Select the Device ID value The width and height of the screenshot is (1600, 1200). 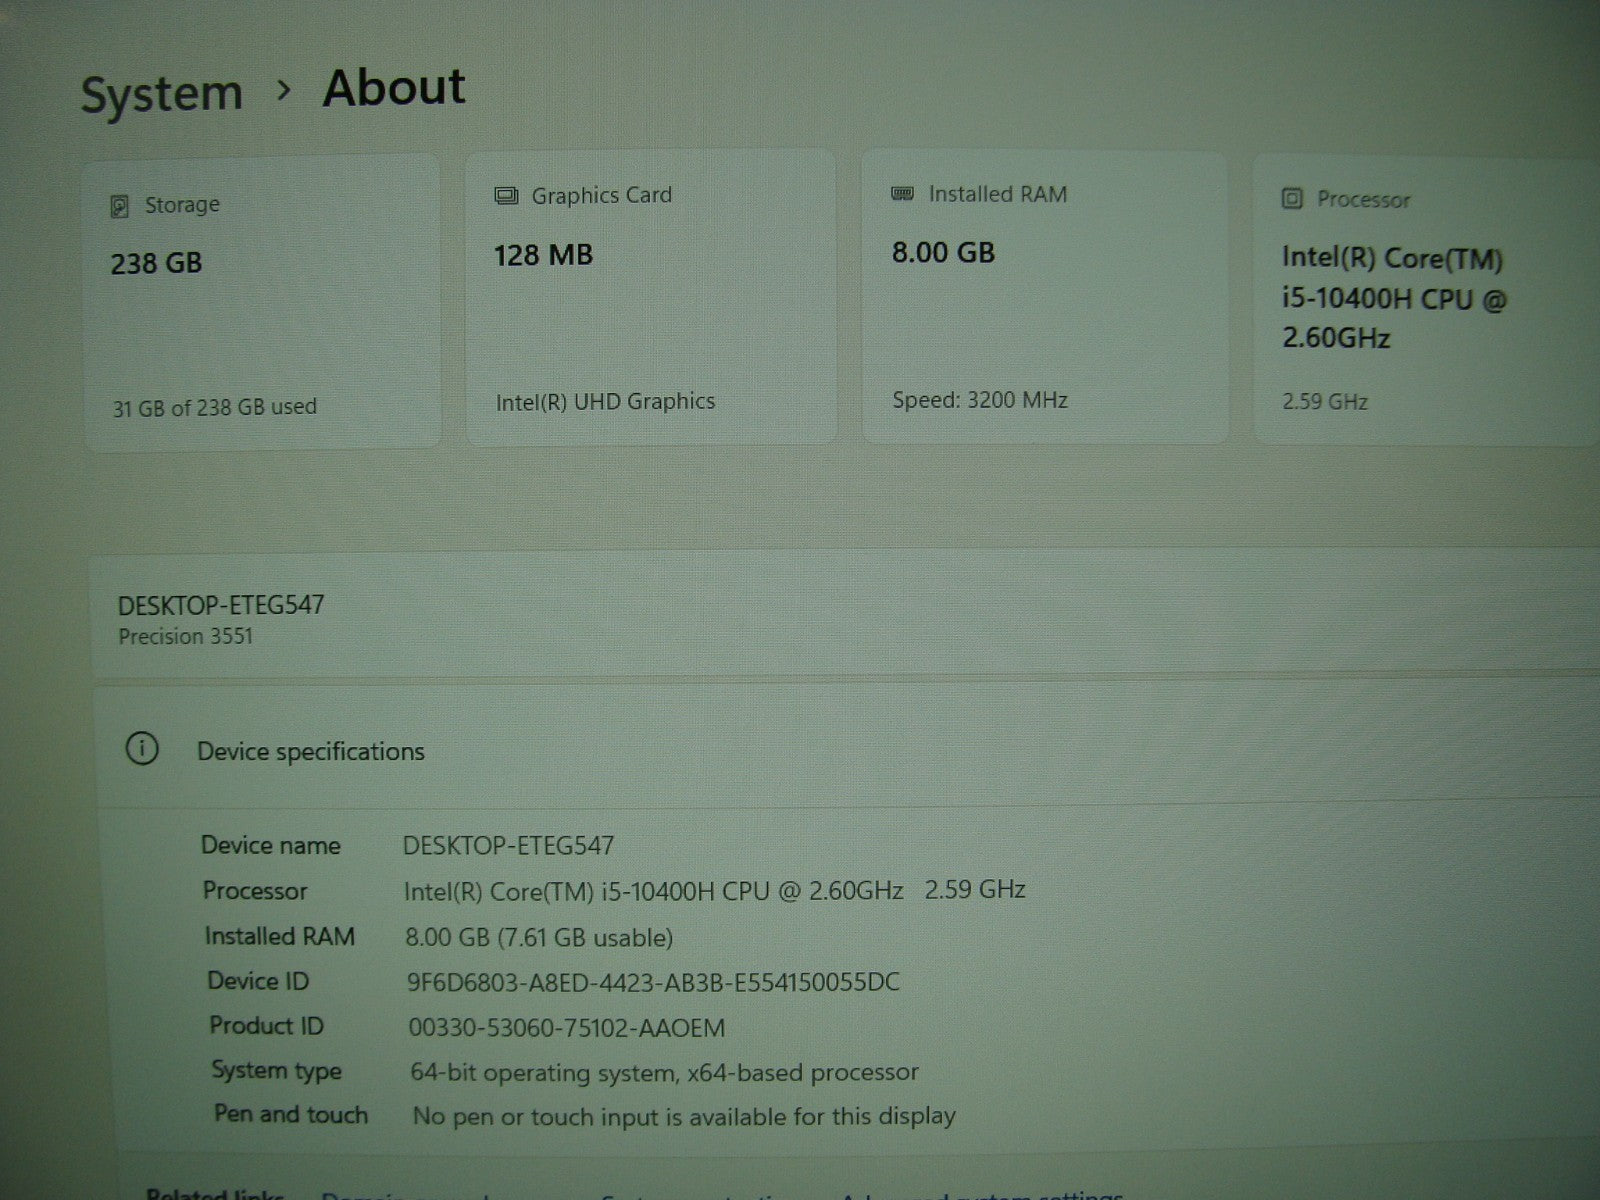[653, 983]
